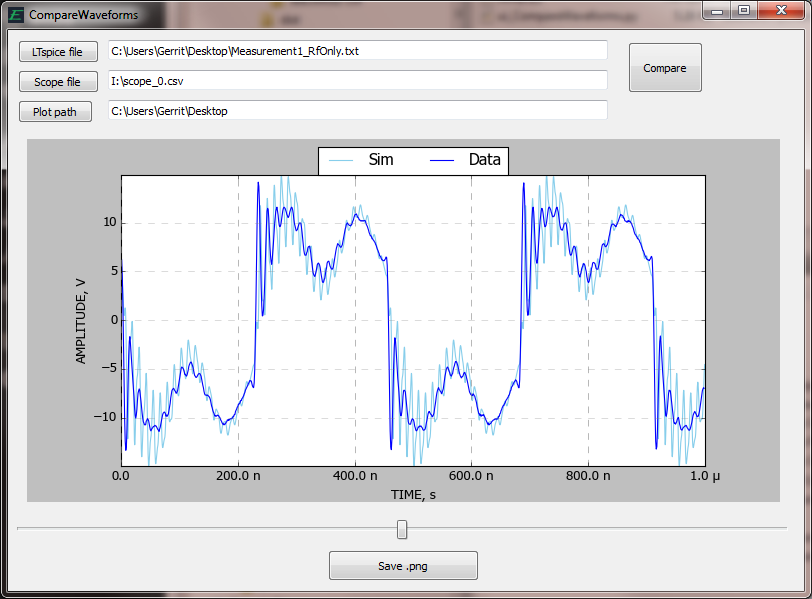Click the LTspice file button
812x599 pixels.
58,52
